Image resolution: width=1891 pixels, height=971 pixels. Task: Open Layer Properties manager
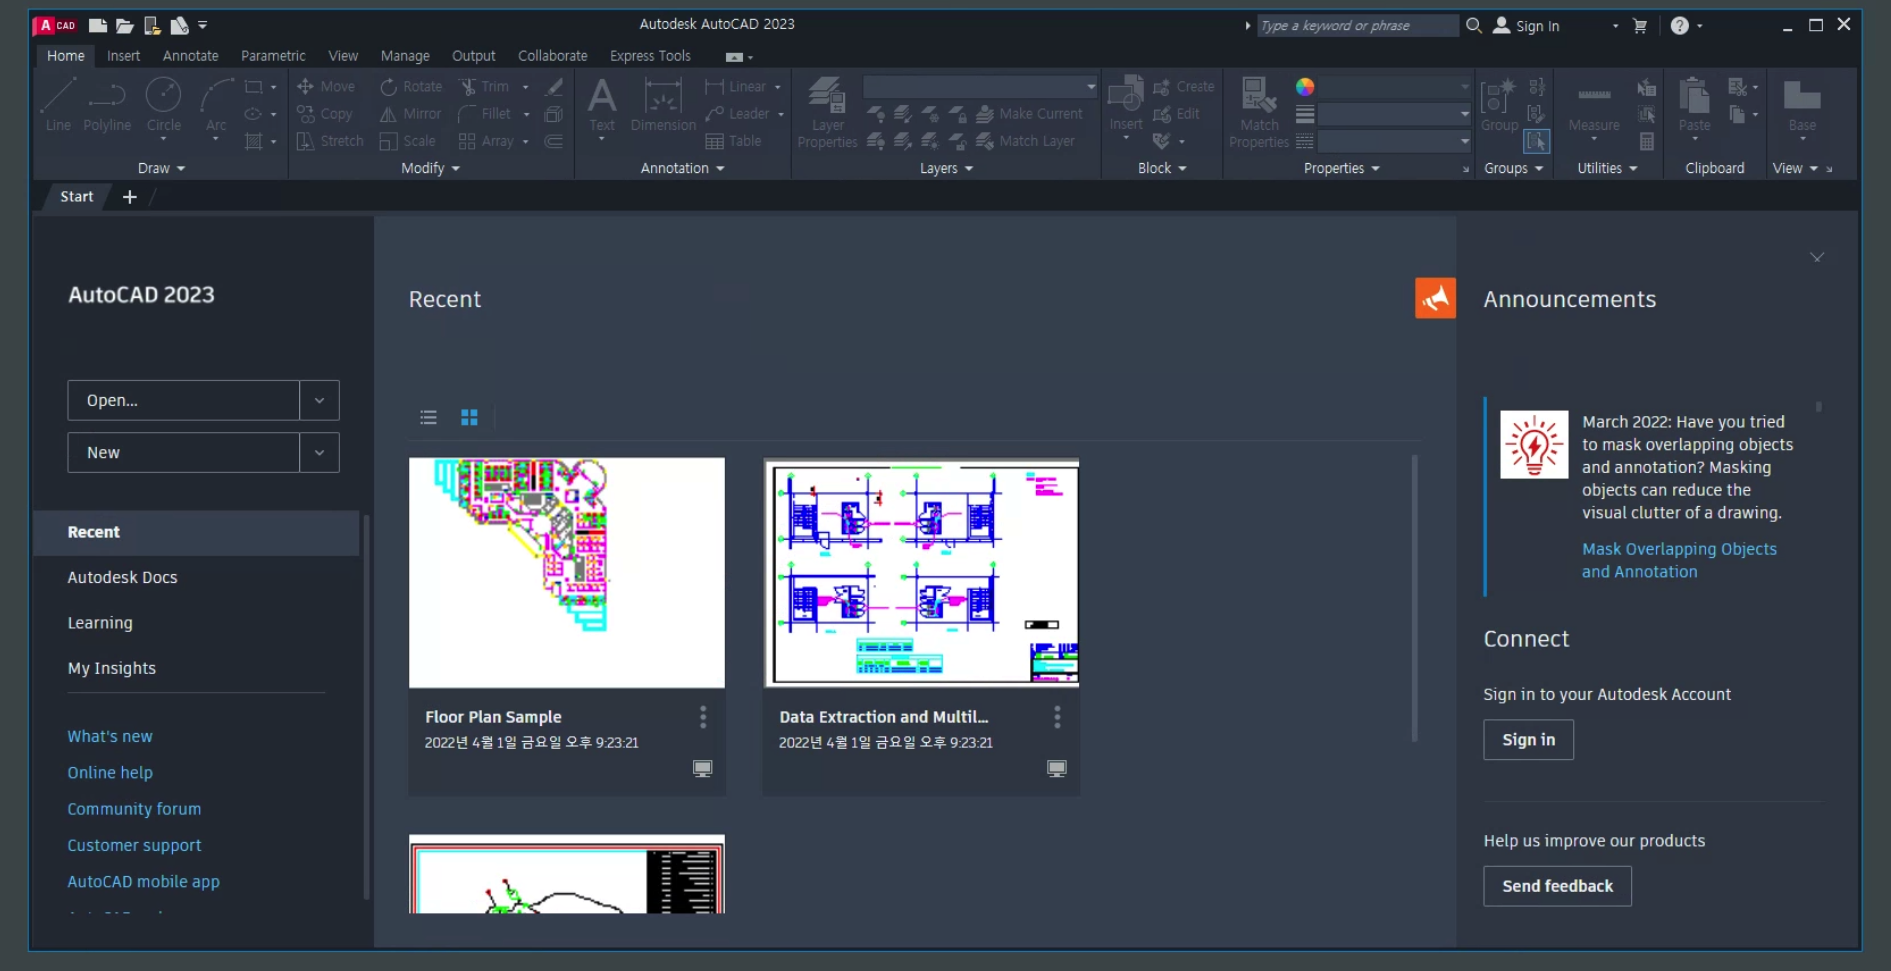click(827, 112)
